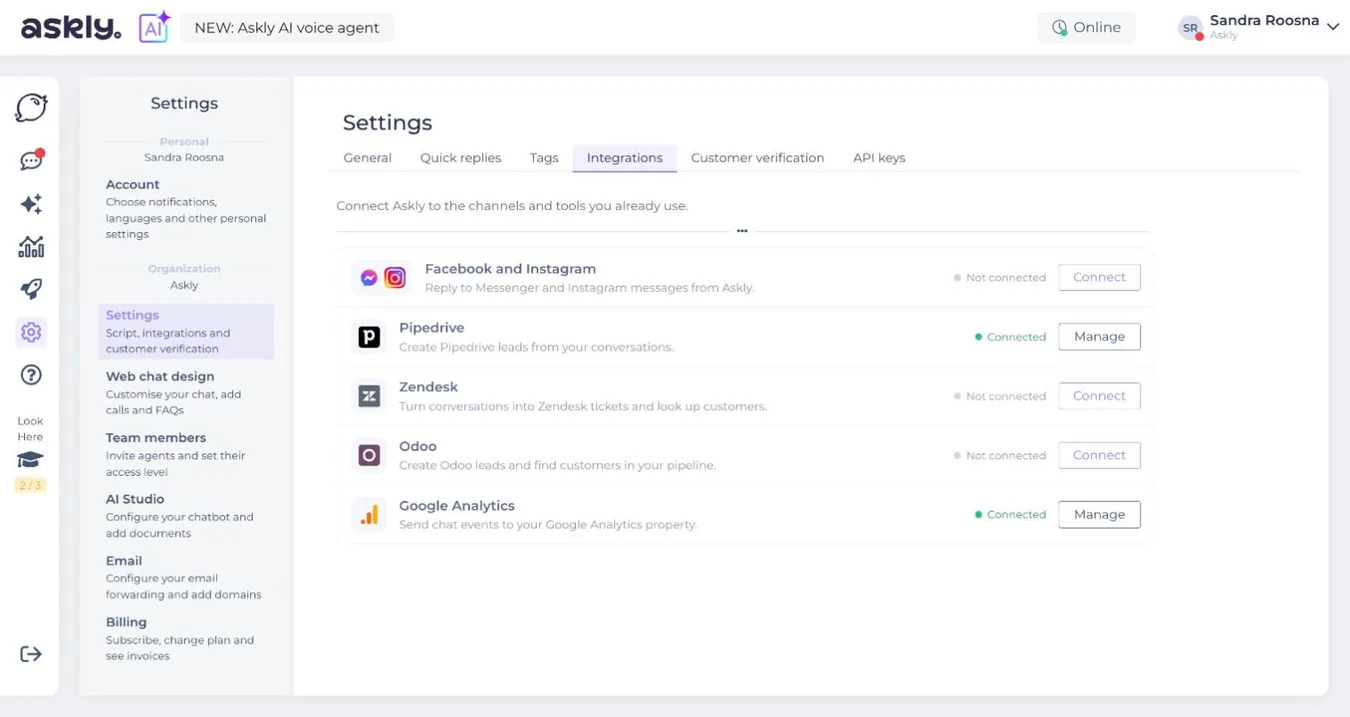This screenshot has height=717, width=1350.
Task: Connect the Zendesk integration
Action: (x=1099, y=396)
